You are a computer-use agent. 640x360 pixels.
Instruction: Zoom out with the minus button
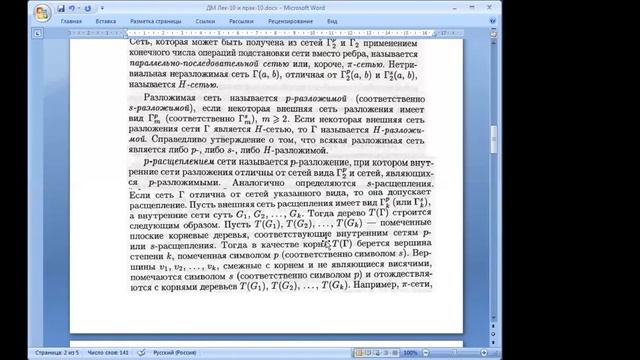(x=426, y=353)
